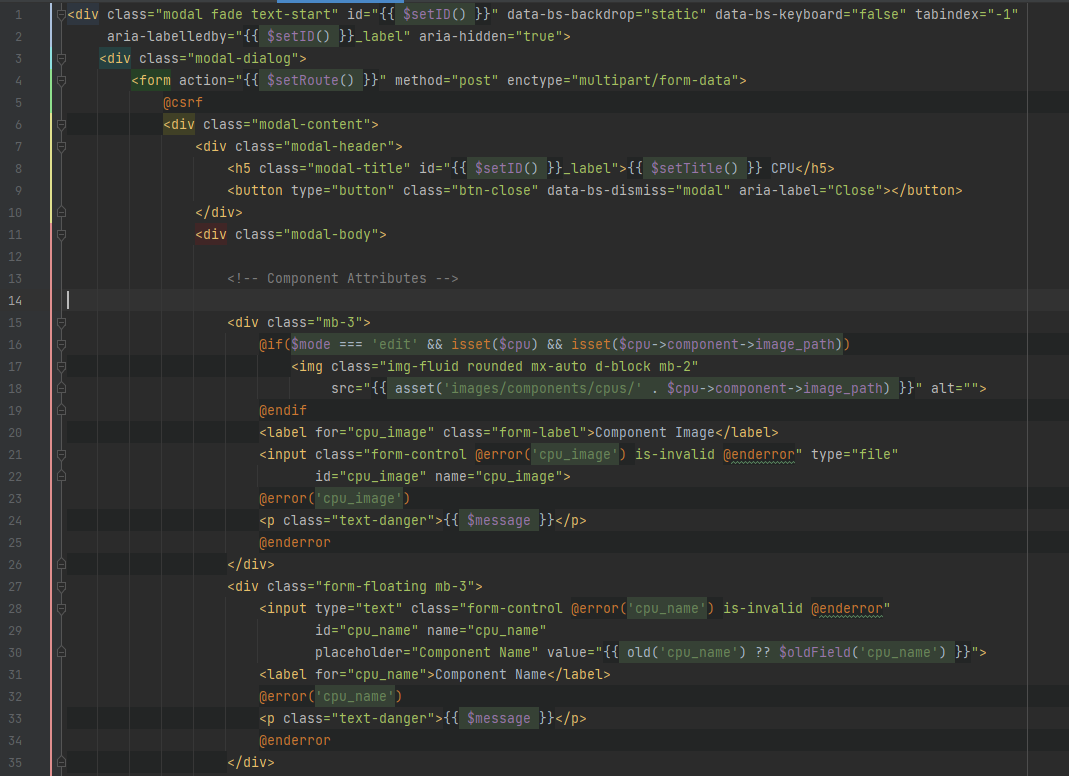Click fold end marker on line 10
This screenshot has height=776, width=1069.
point(61,213)
